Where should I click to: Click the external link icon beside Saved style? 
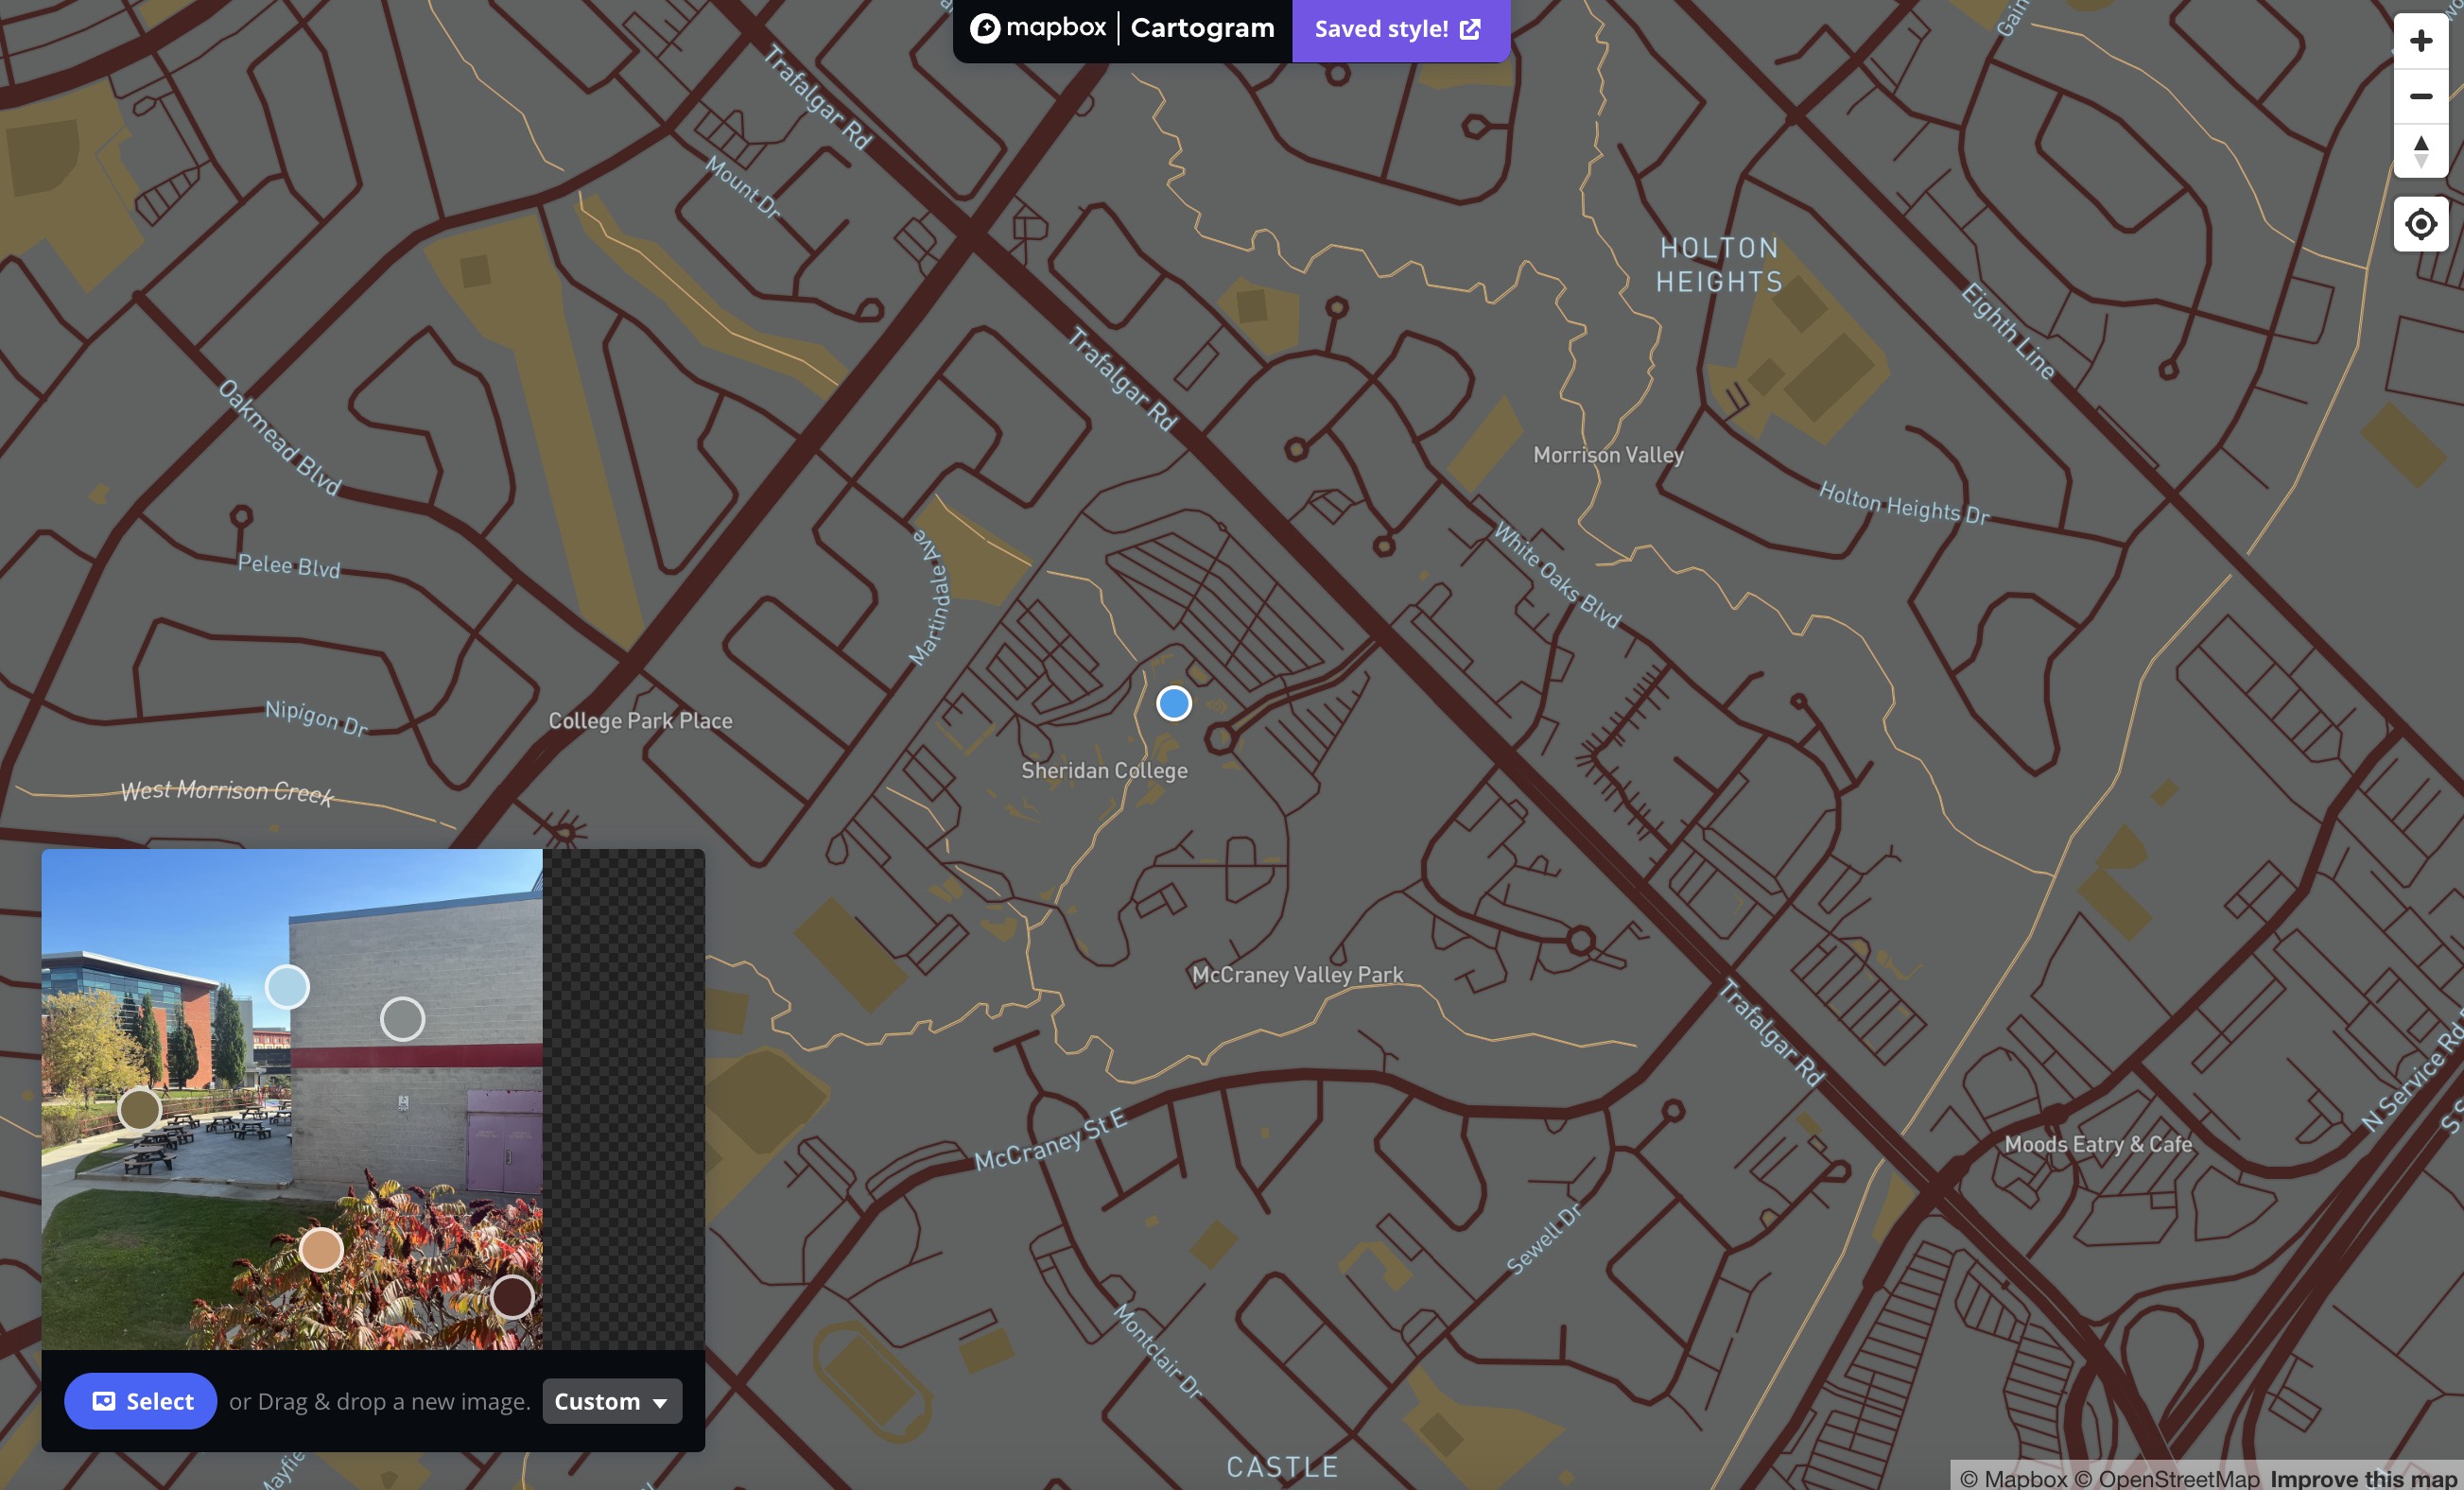[1470, 29]
